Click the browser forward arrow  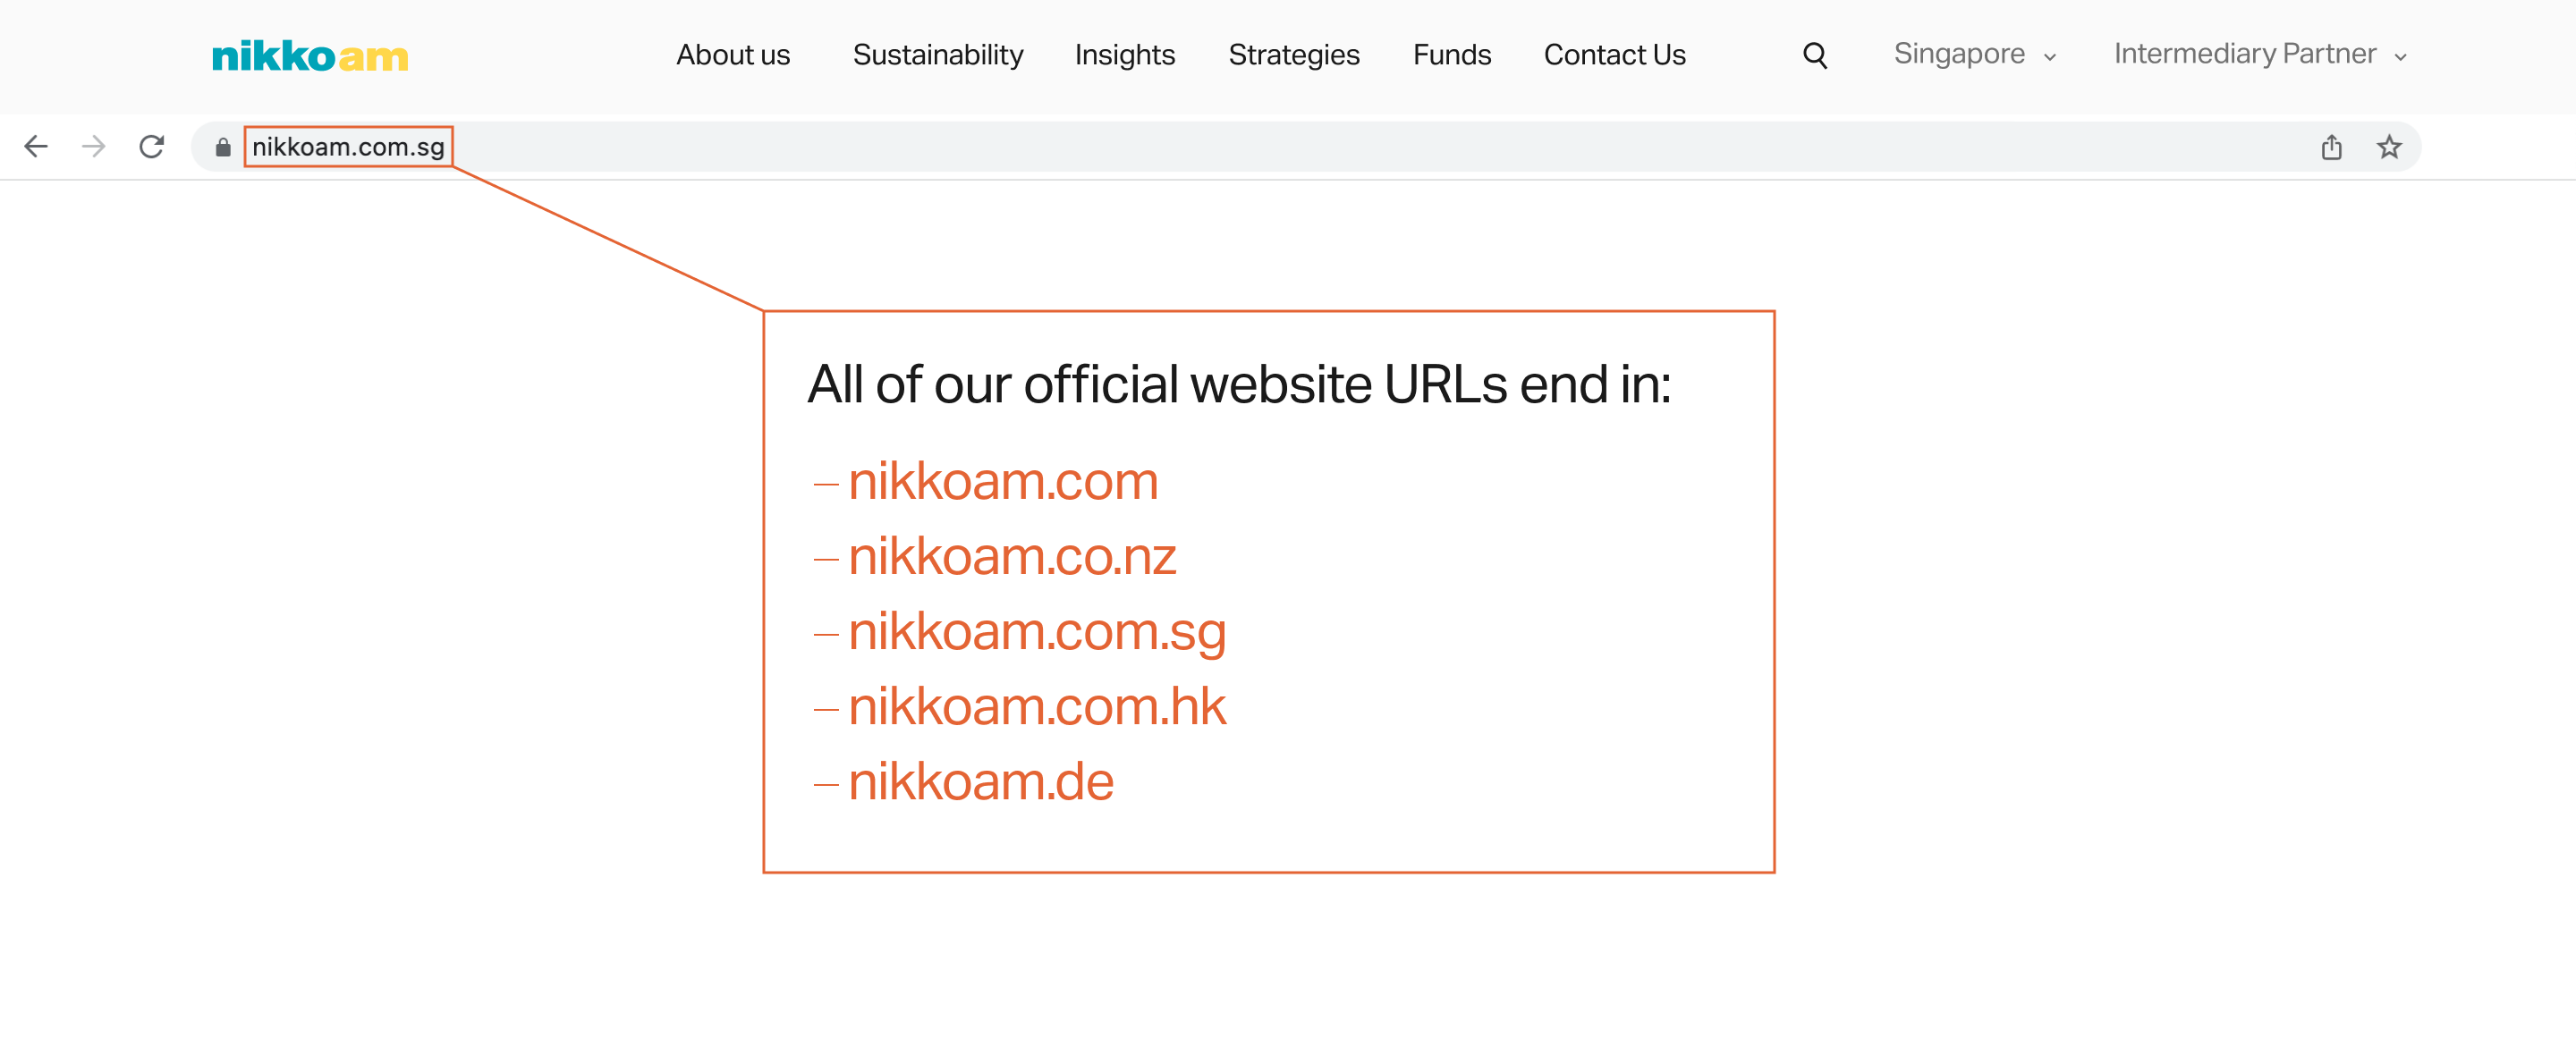coord(94,147)
